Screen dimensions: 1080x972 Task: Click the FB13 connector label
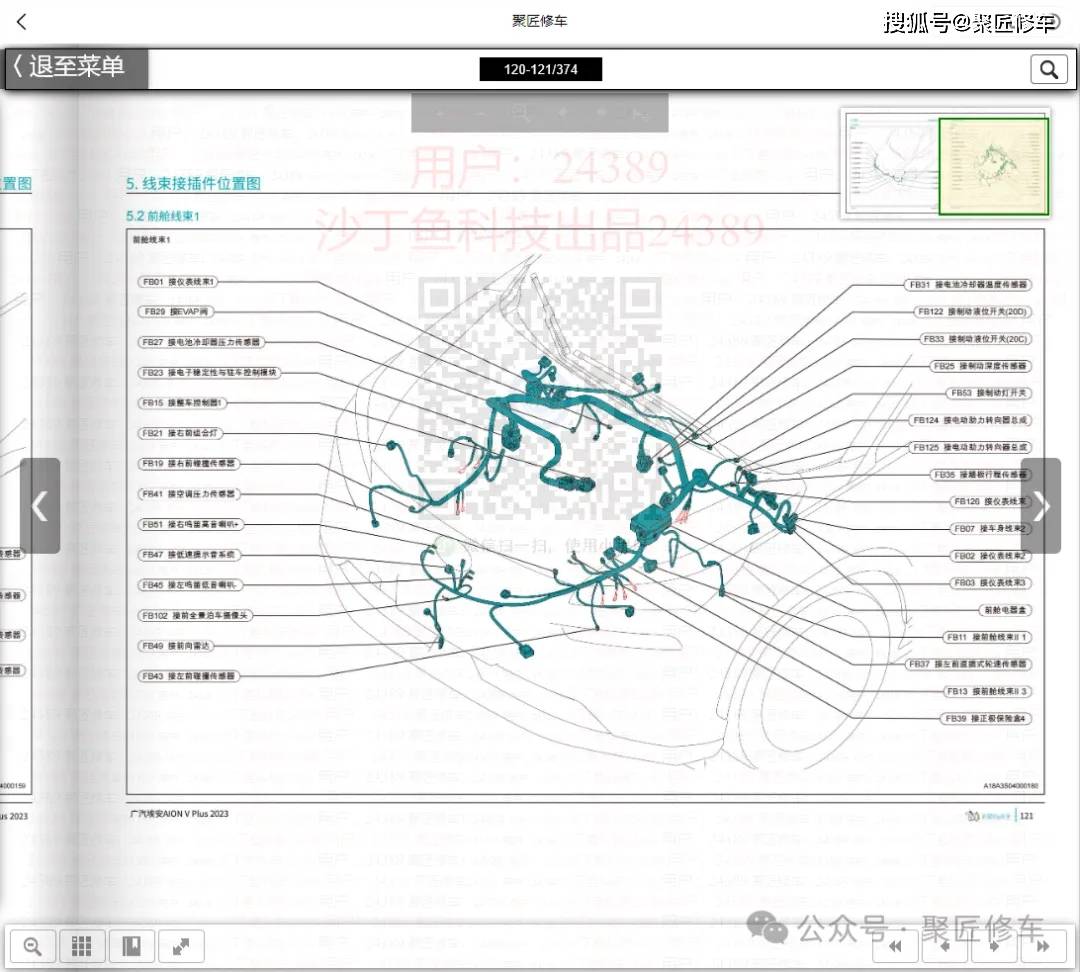coord(986,691)
